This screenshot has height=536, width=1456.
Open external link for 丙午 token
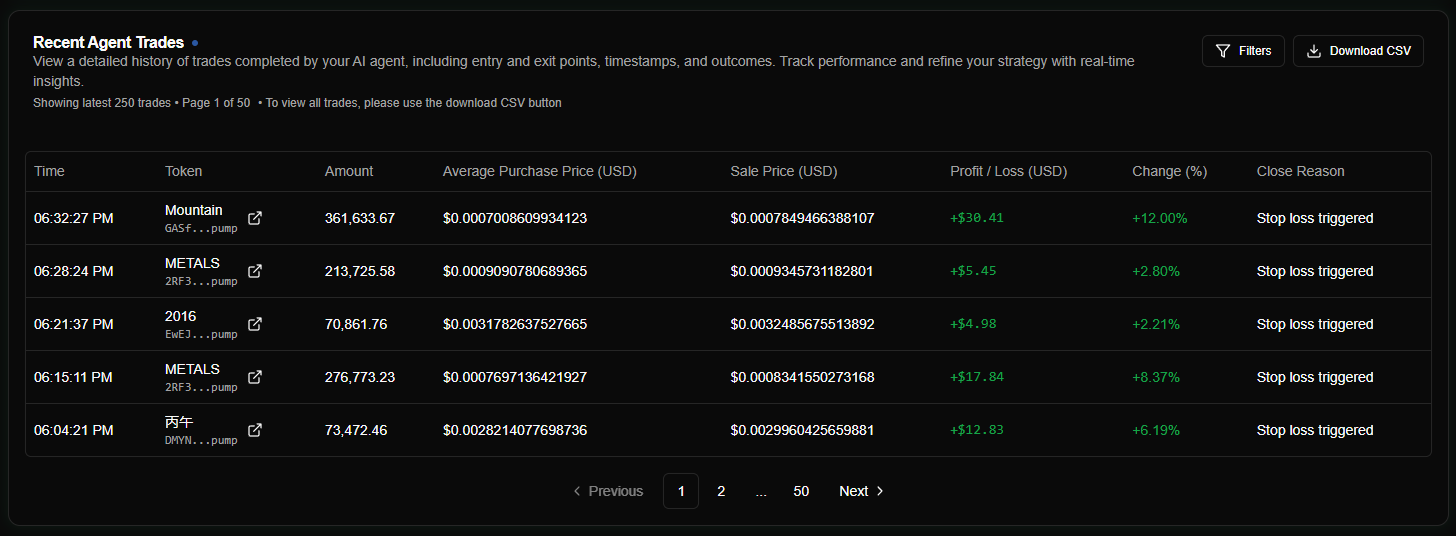[255, 430]
